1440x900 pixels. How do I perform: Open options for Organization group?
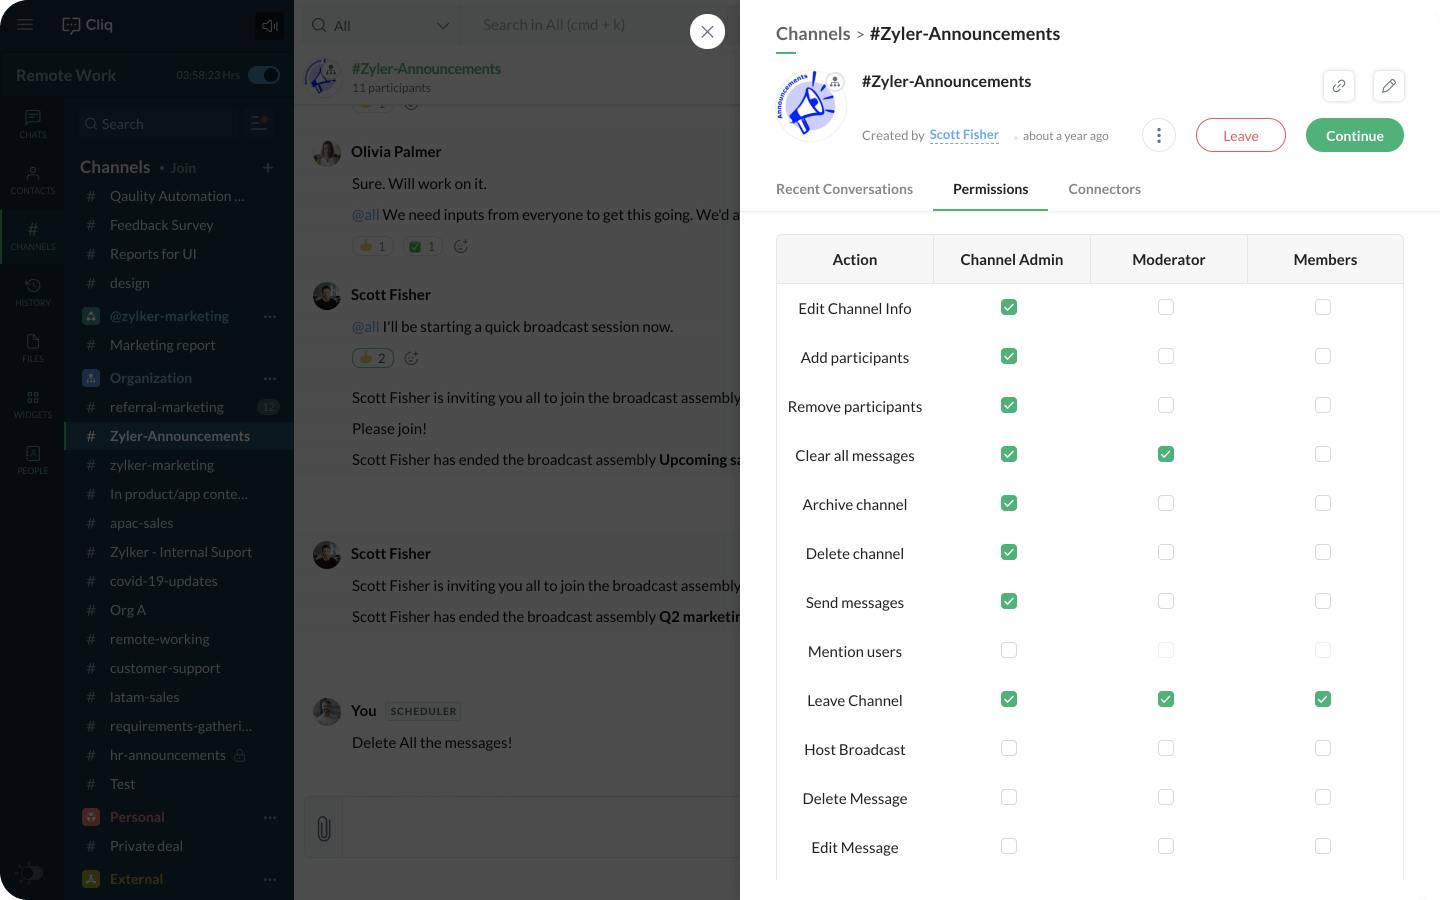point(270,379)
